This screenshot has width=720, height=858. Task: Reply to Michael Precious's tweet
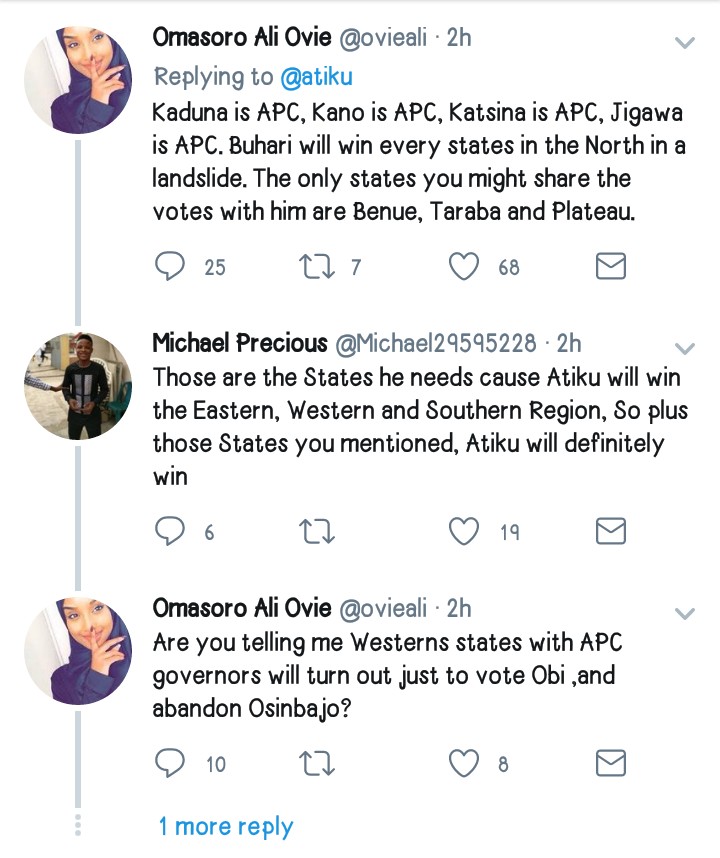coord(171,532)
